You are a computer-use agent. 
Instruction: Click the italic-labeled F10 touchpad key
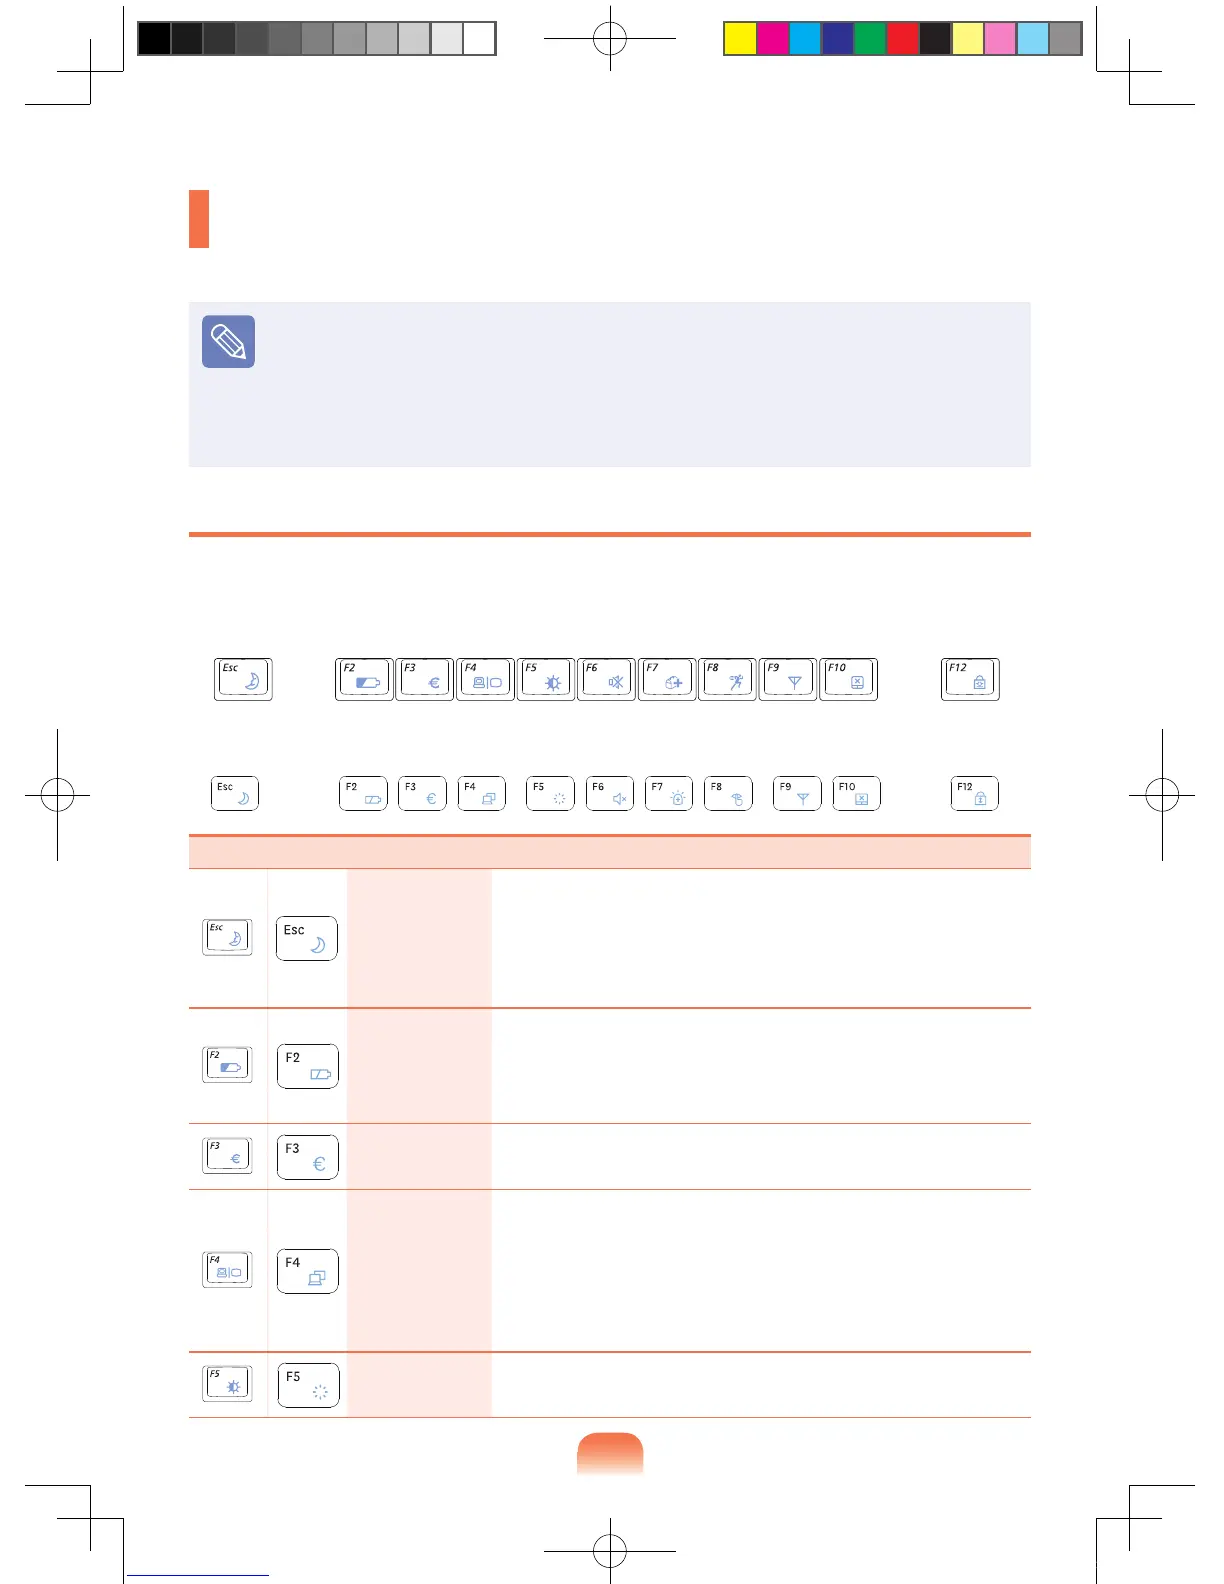pyautogui.click(x=848, y=679)
